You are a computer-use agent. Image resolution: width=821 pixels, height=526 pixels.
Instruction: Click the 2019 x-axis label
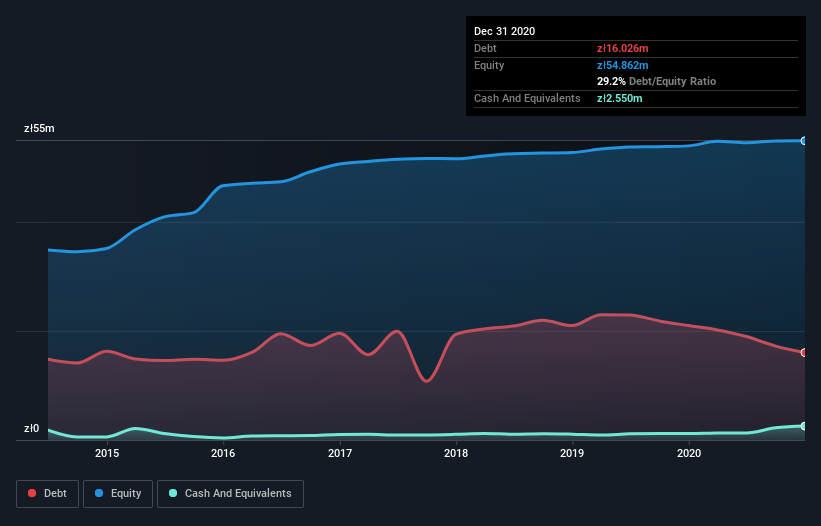[572, 453]
